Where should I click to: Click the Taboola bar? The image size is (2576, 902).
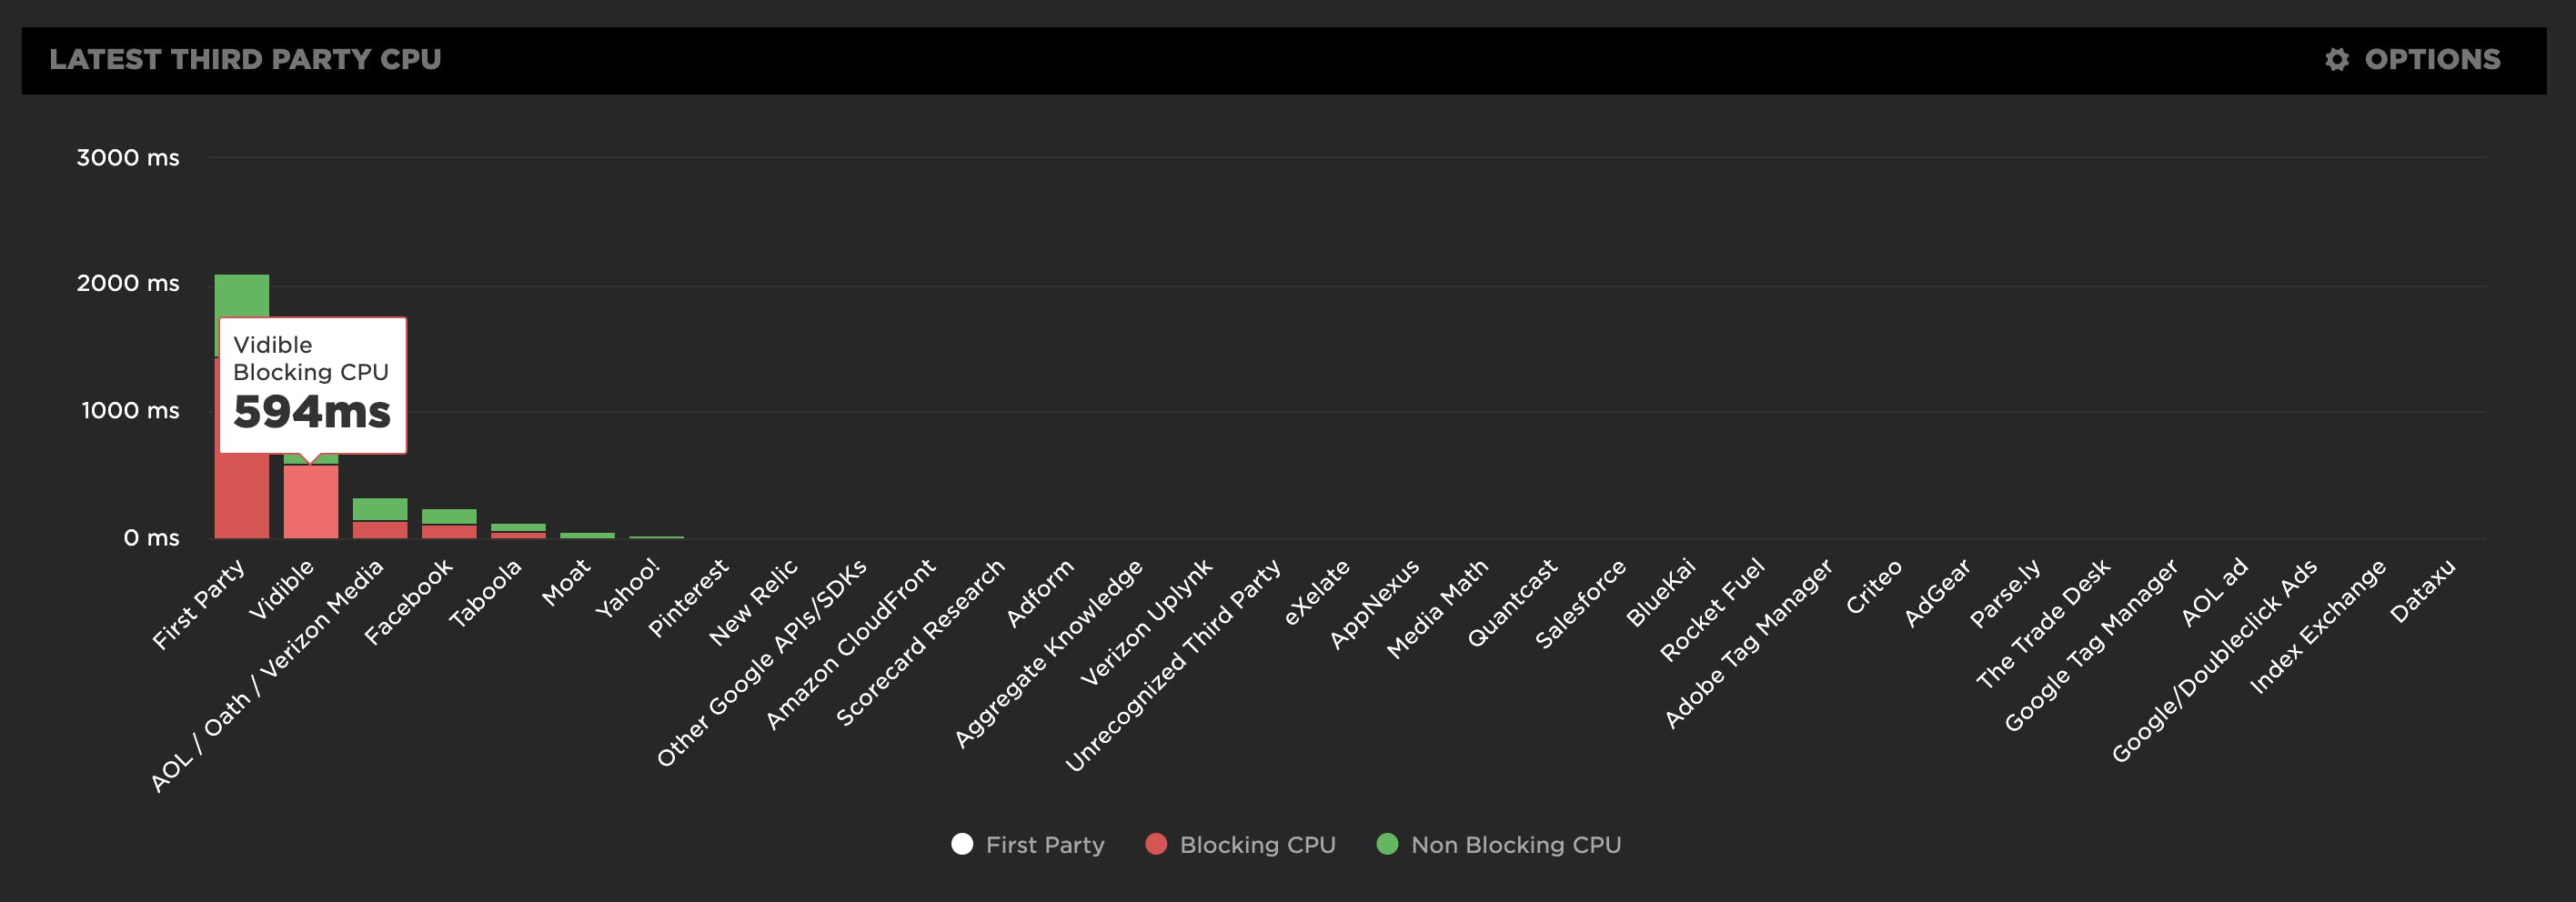tap(518, 531)
